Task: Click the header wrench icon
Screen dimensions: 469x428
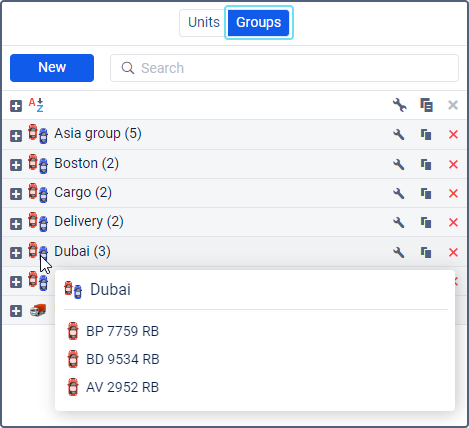Action: pyautogui.click(x=399, y=105)
